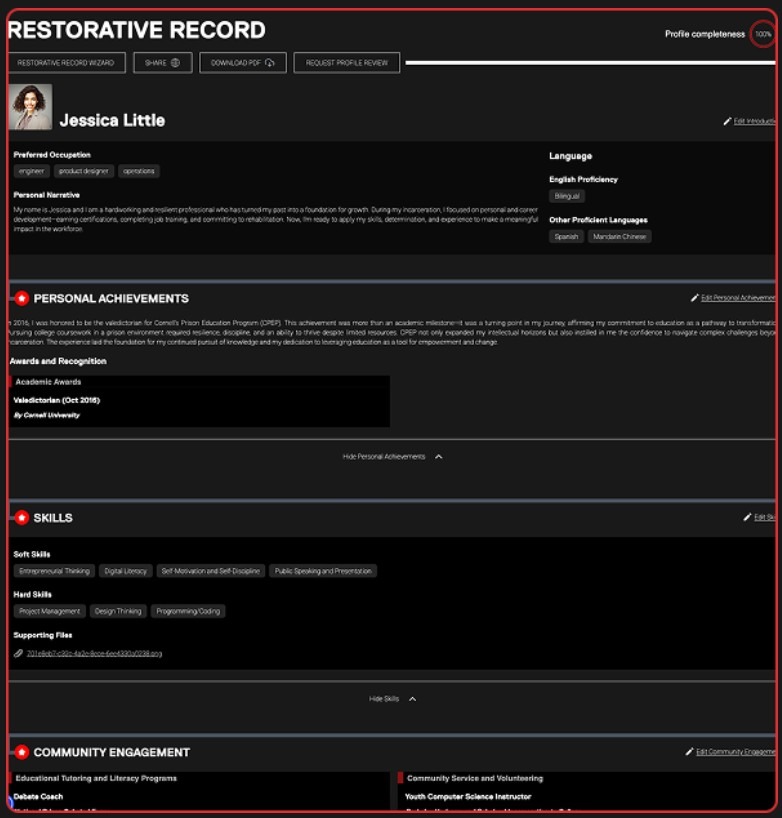This screenshot has width=782, height=818.
Task: Click the Personal Achievements star icon
Action: [x=21, y=298]
